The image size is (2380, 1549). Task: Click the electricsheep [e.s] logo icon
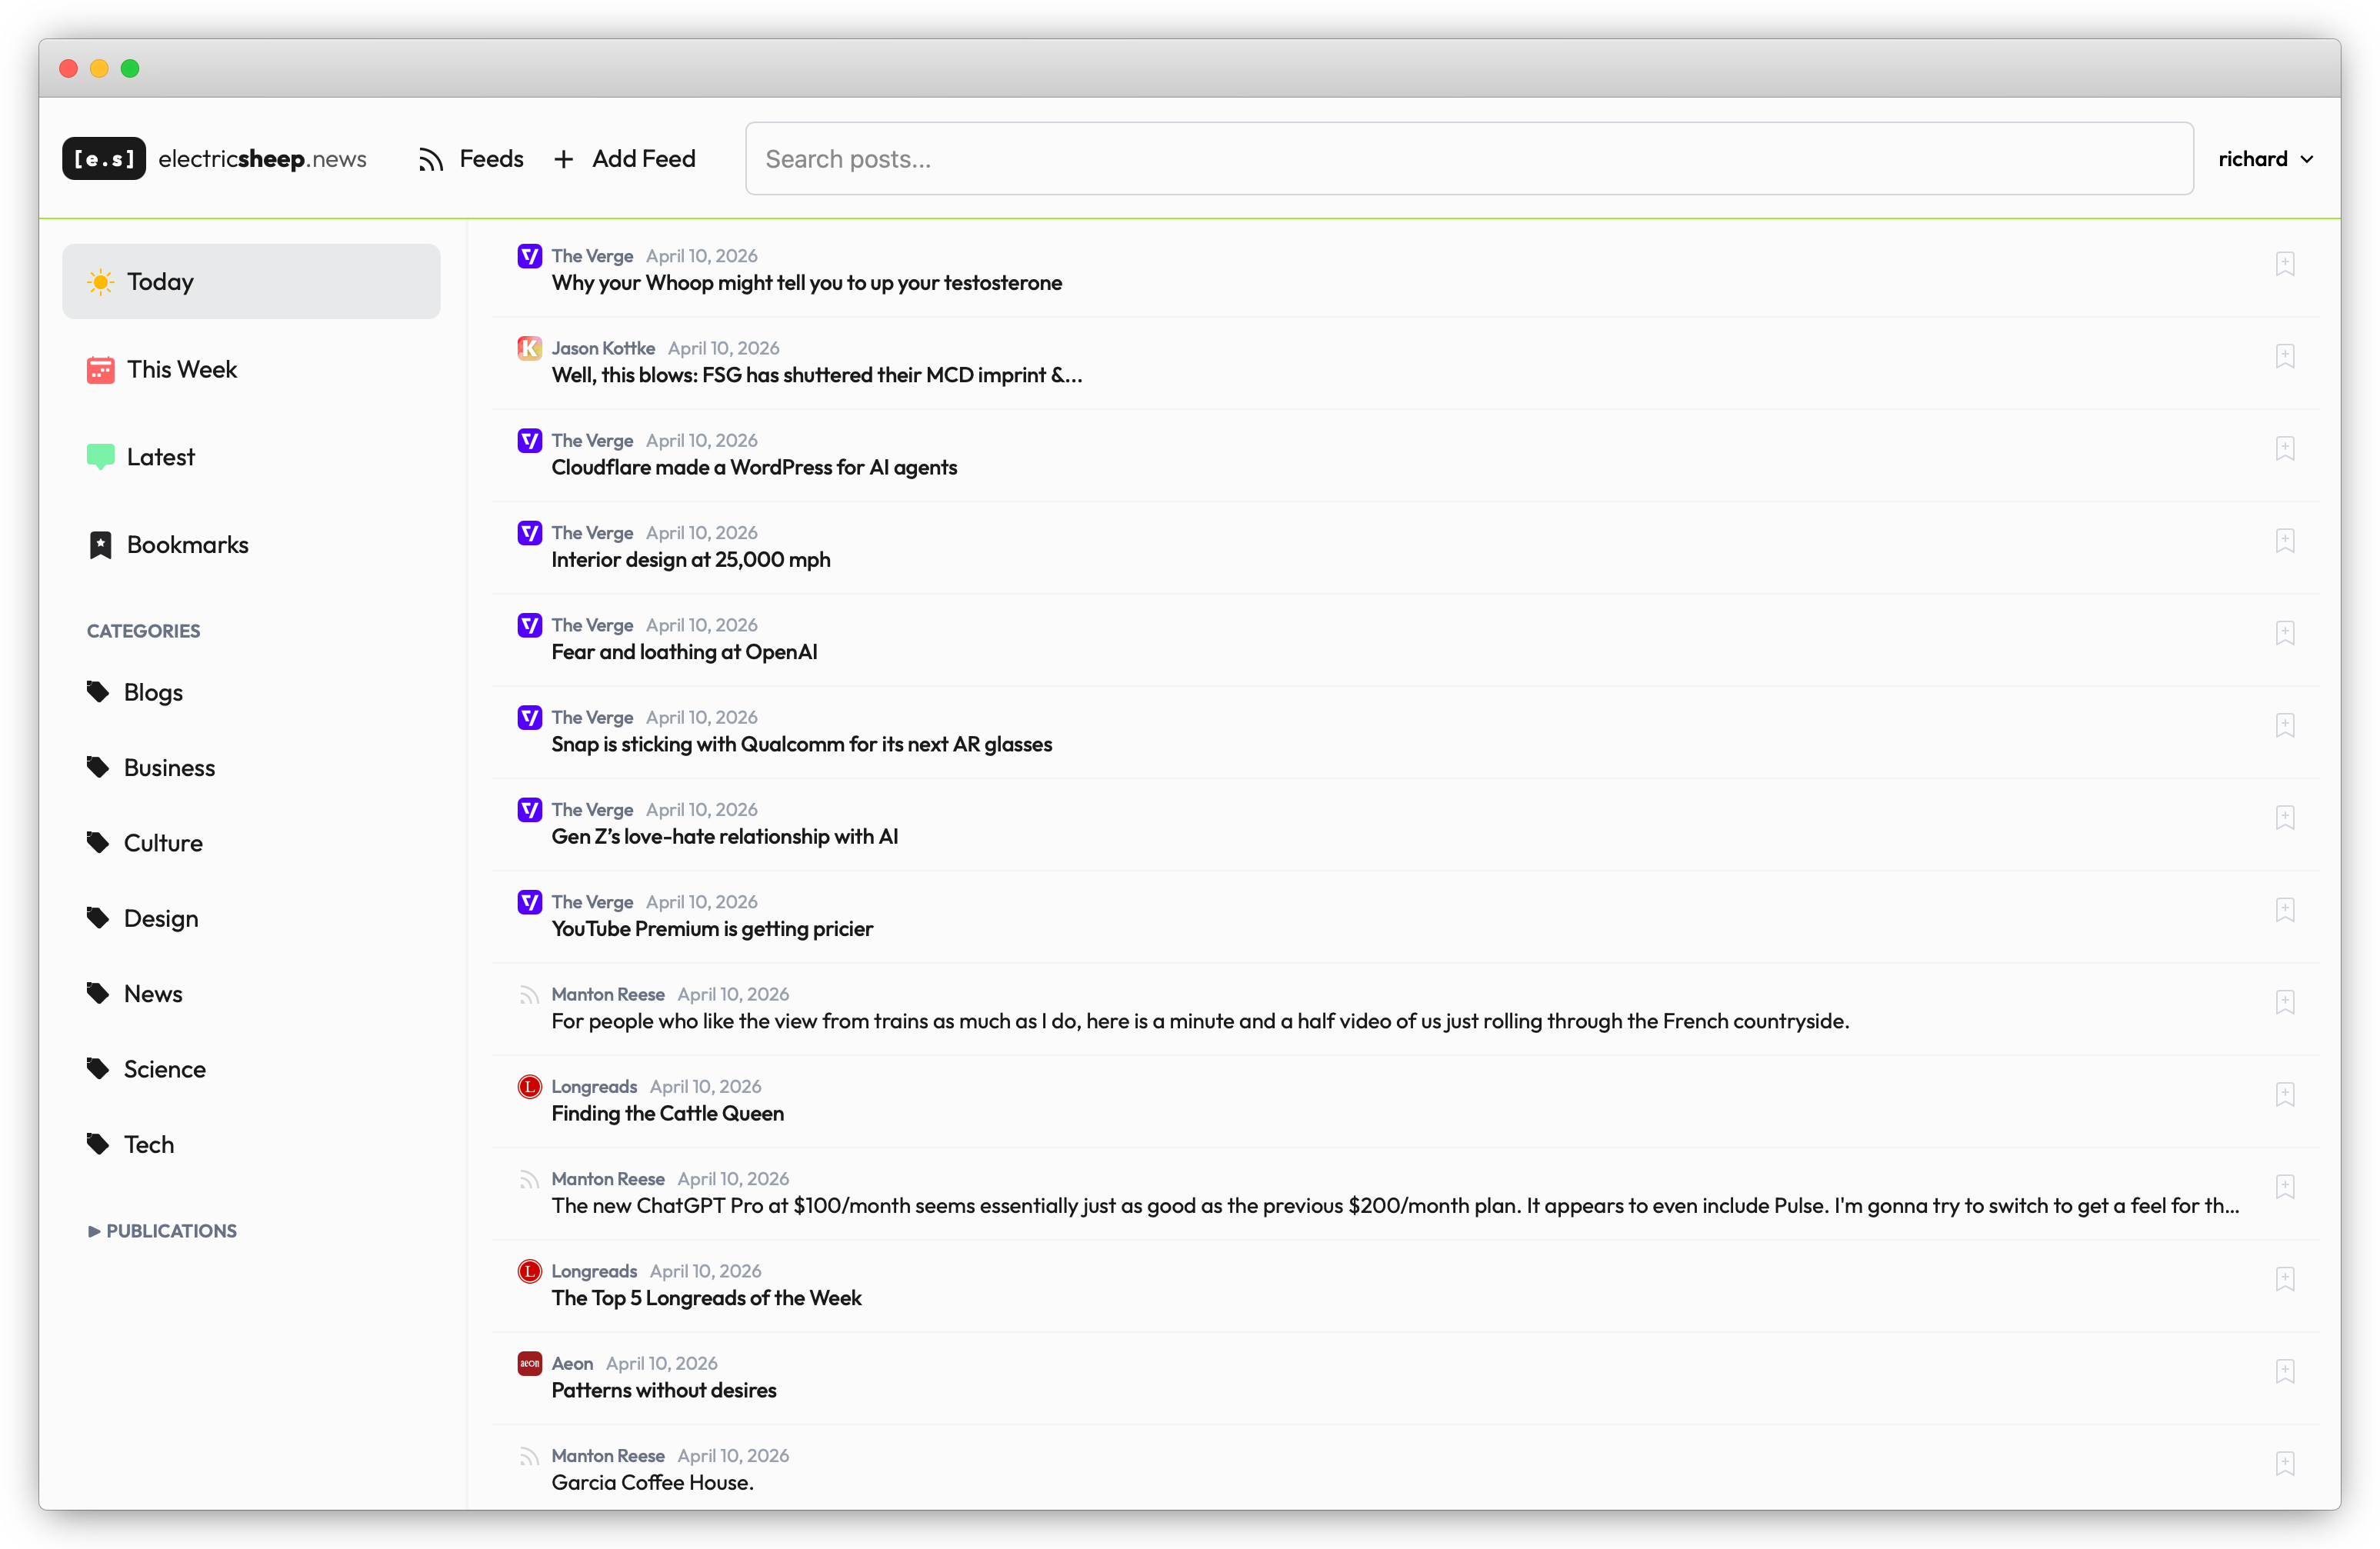[x=104, y=159]
